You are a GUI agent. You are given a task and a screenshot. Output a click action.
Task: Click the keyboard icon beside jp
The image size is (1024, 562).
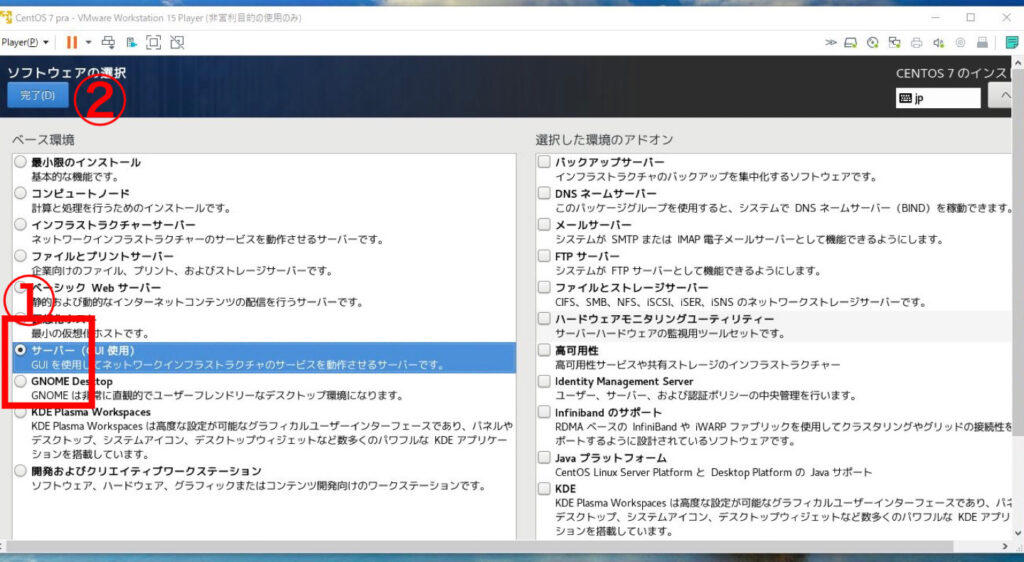coord(905,98)
